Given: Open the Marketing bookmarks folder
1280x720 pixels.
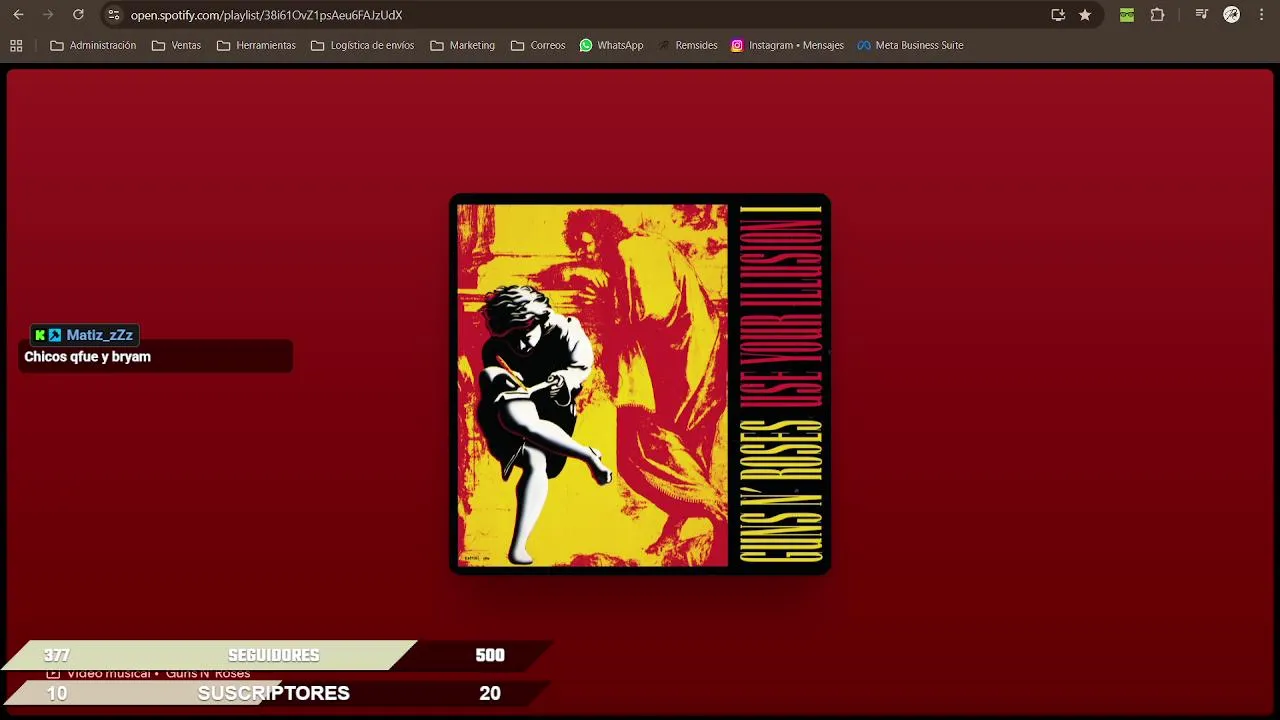Looking at the screenshot, I should [x=462, y=45].
